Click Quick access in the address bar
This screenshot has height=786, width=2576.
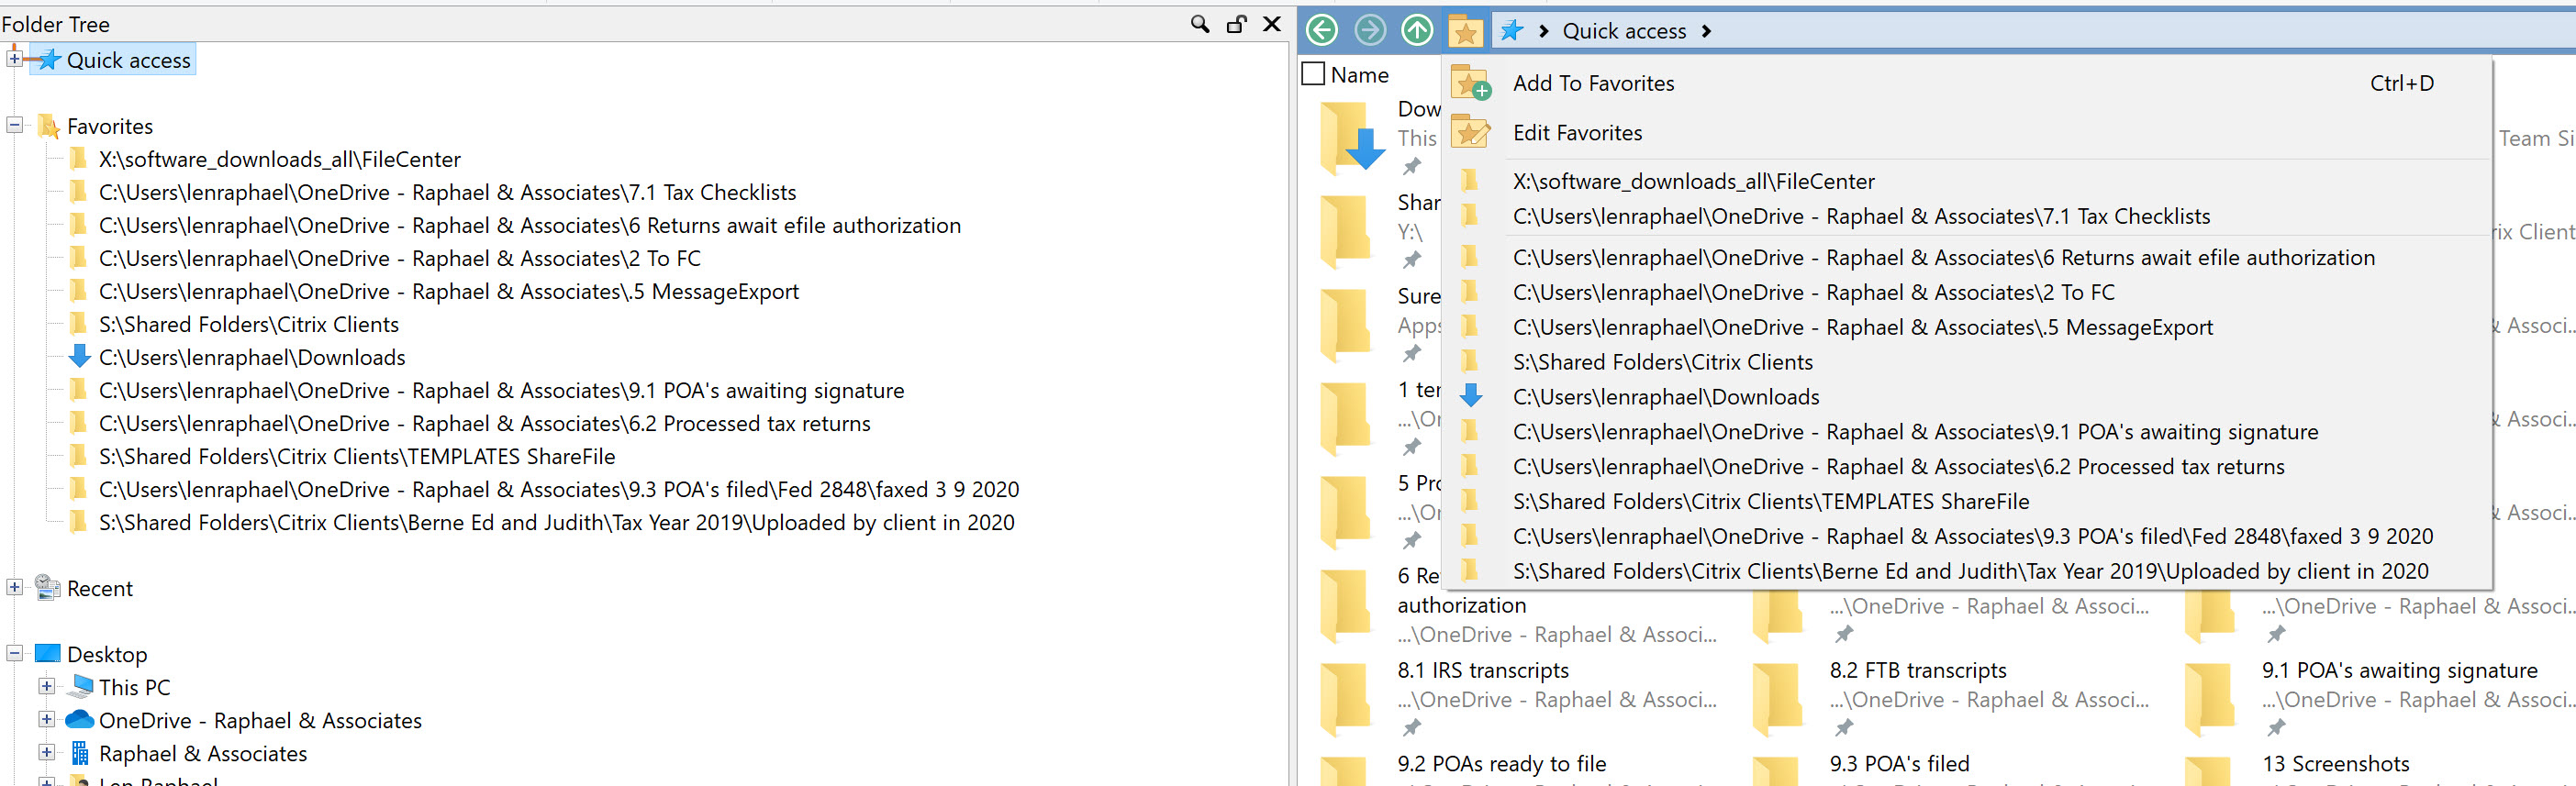(1624, 31)
